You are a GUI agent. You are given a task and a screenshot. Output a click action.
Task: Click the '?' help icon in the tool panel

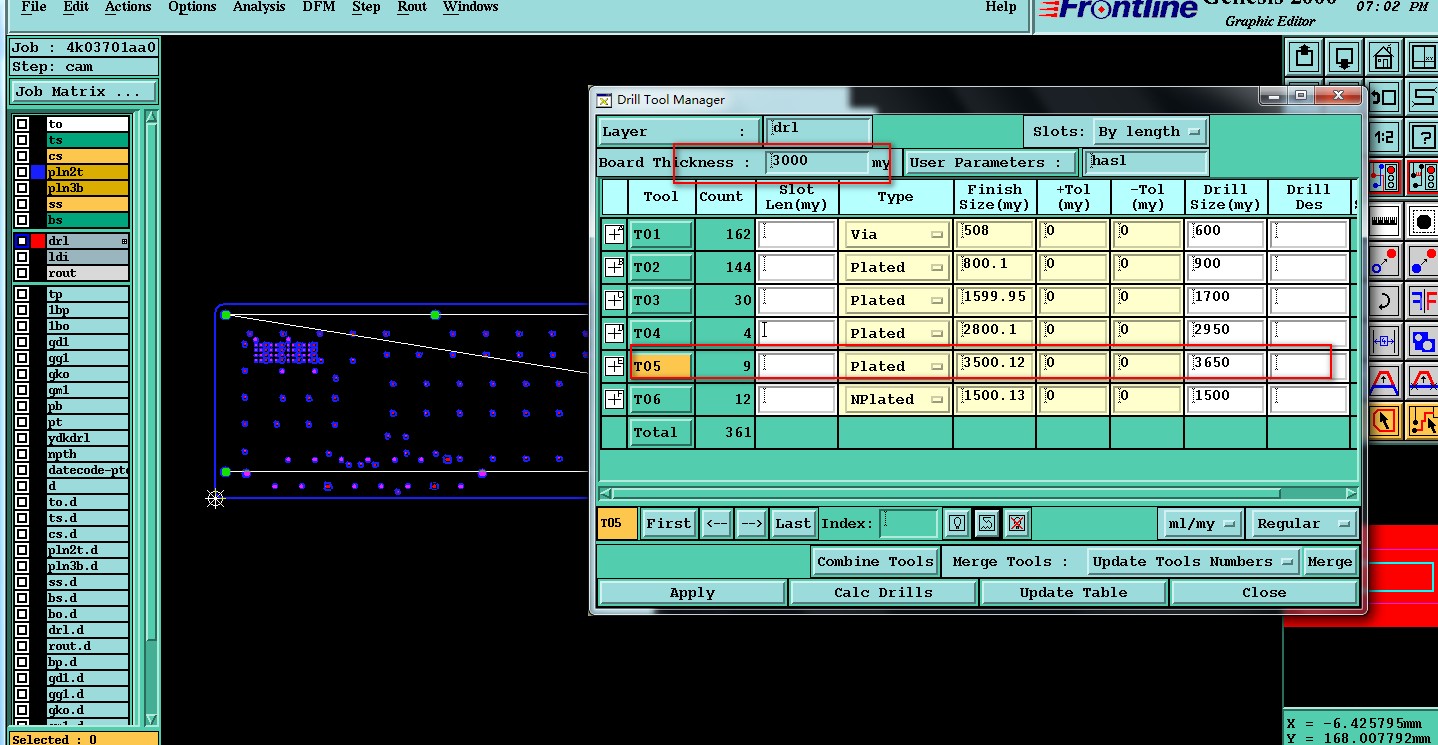point(1422,137)
